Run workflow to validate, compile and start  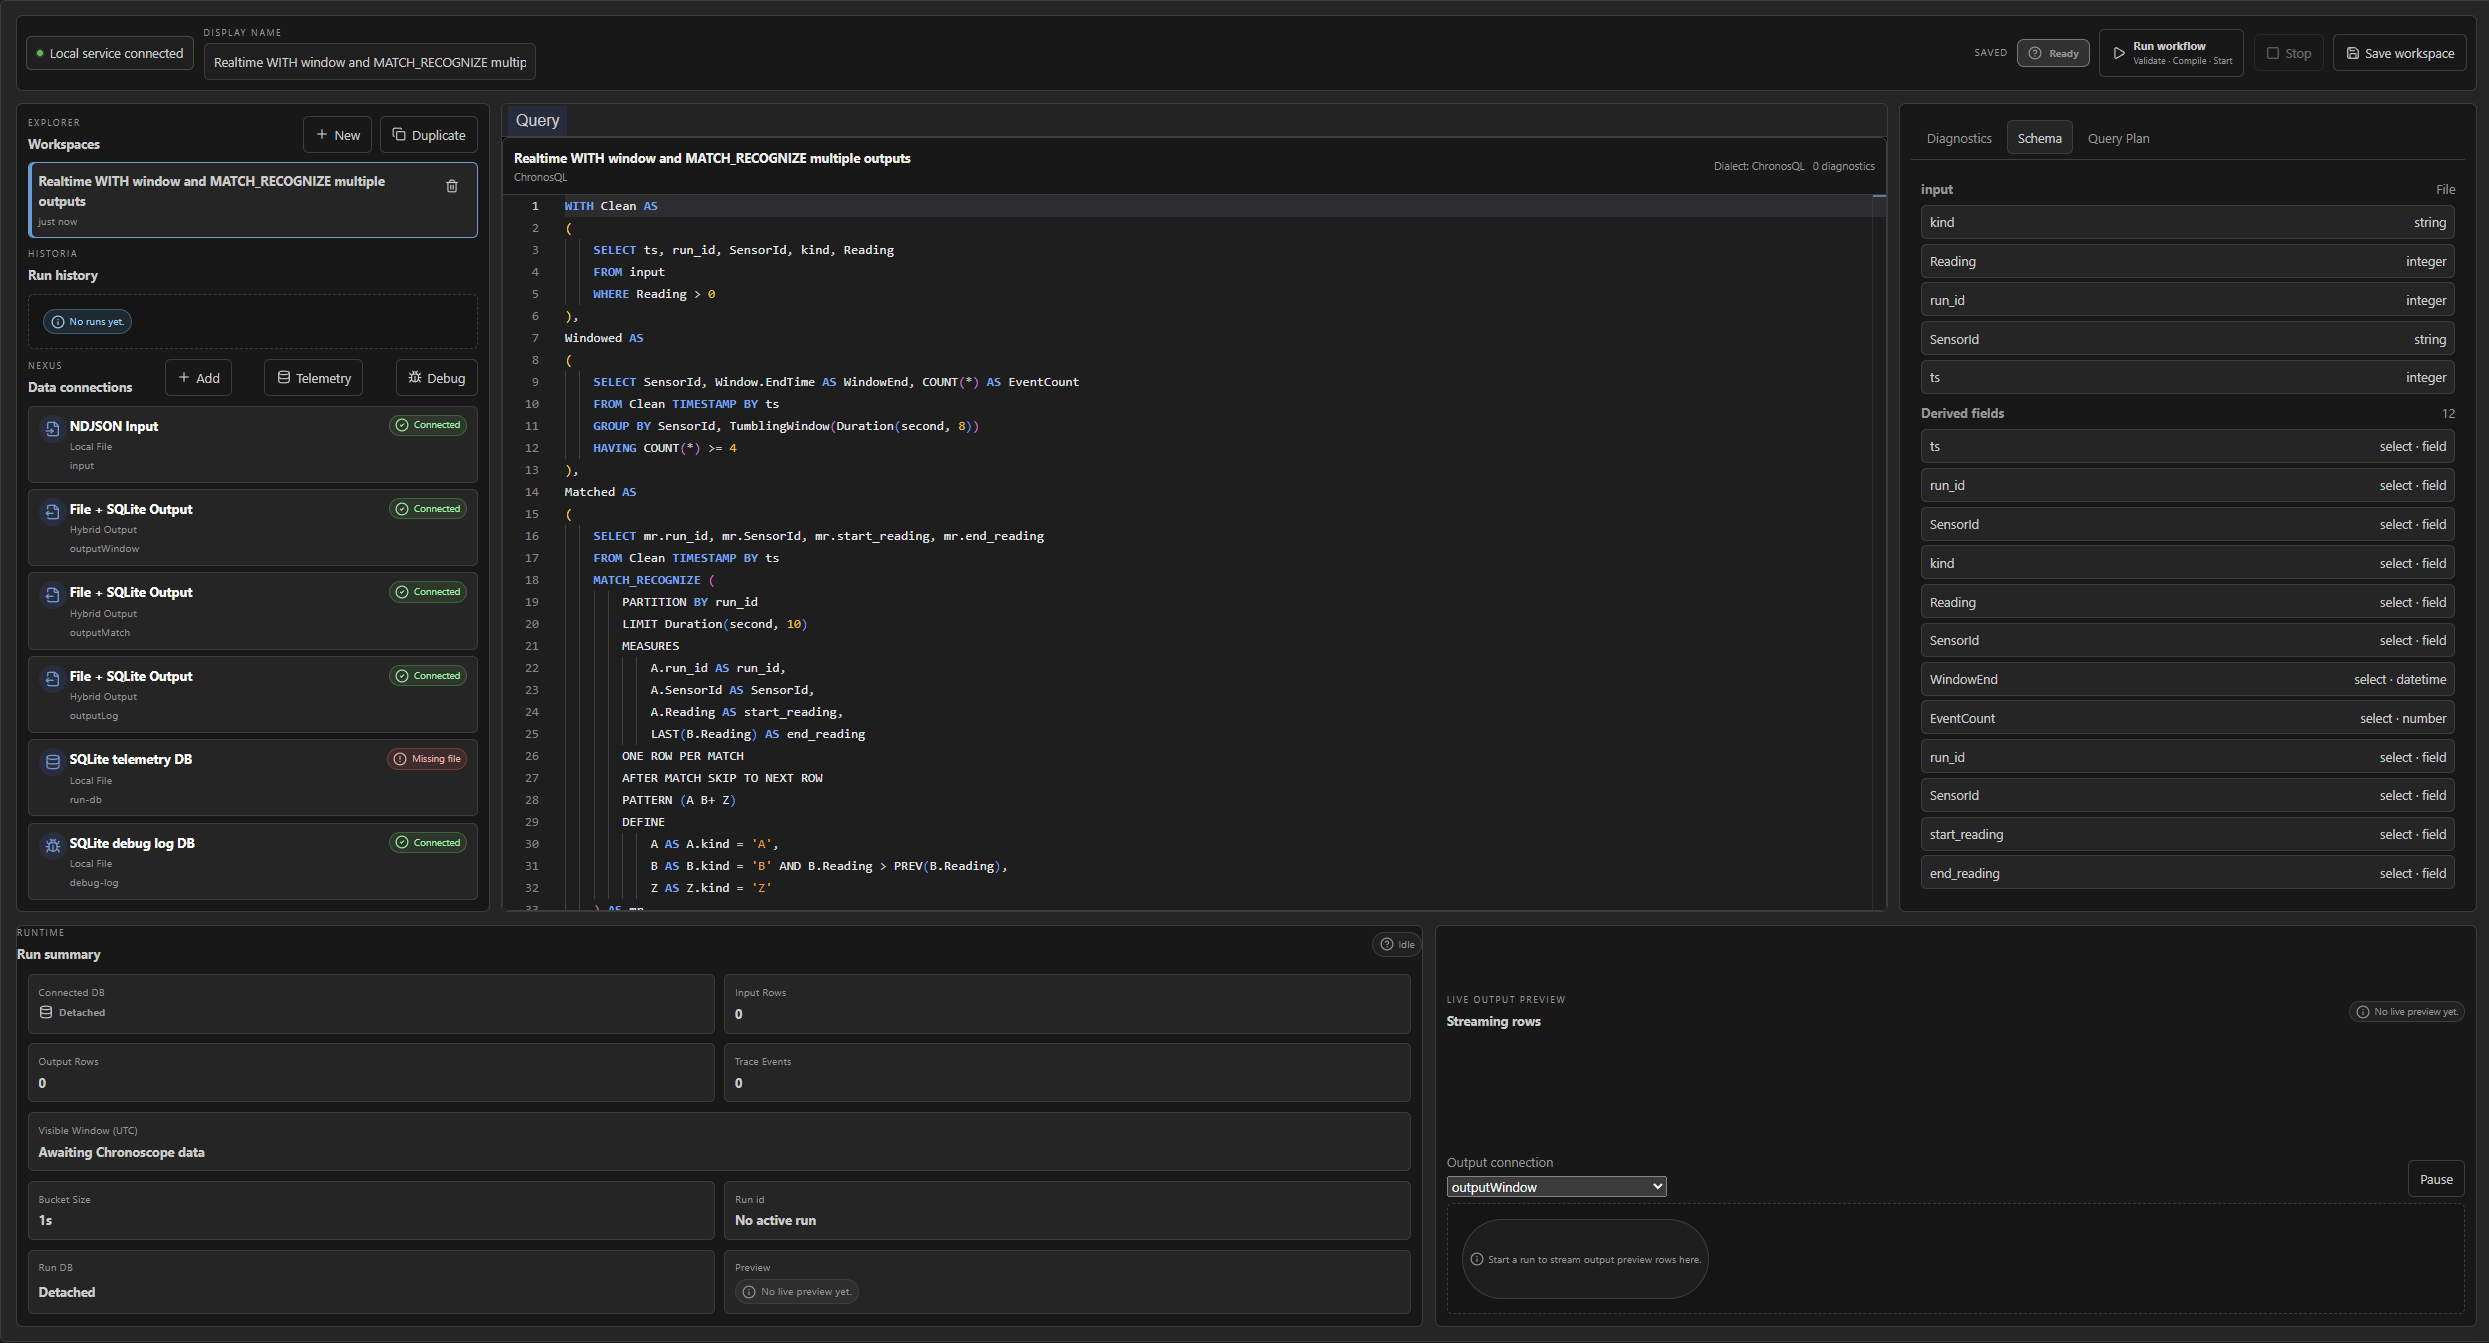(x=2171, y=53)
